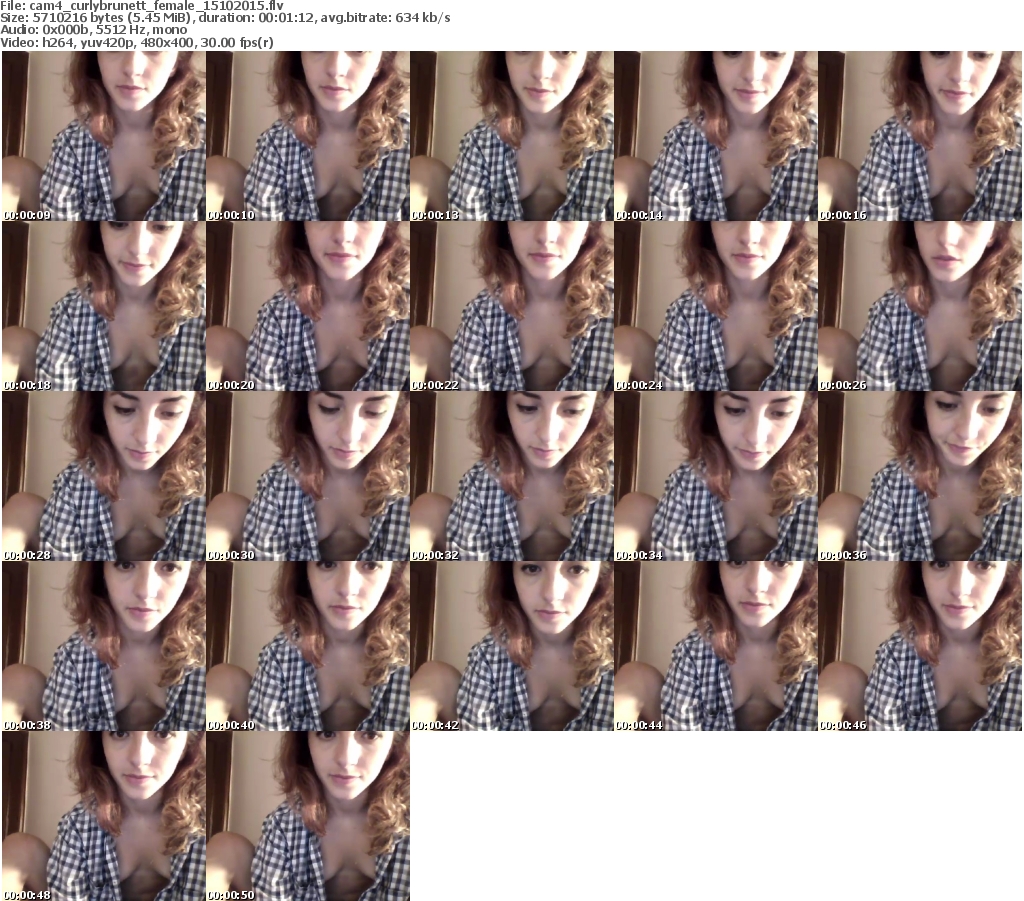The width and height of the screenshot is (1024, 901).
Task: Select the thumbnail frame stamped 00:00:14
Action: coord(715,136)
